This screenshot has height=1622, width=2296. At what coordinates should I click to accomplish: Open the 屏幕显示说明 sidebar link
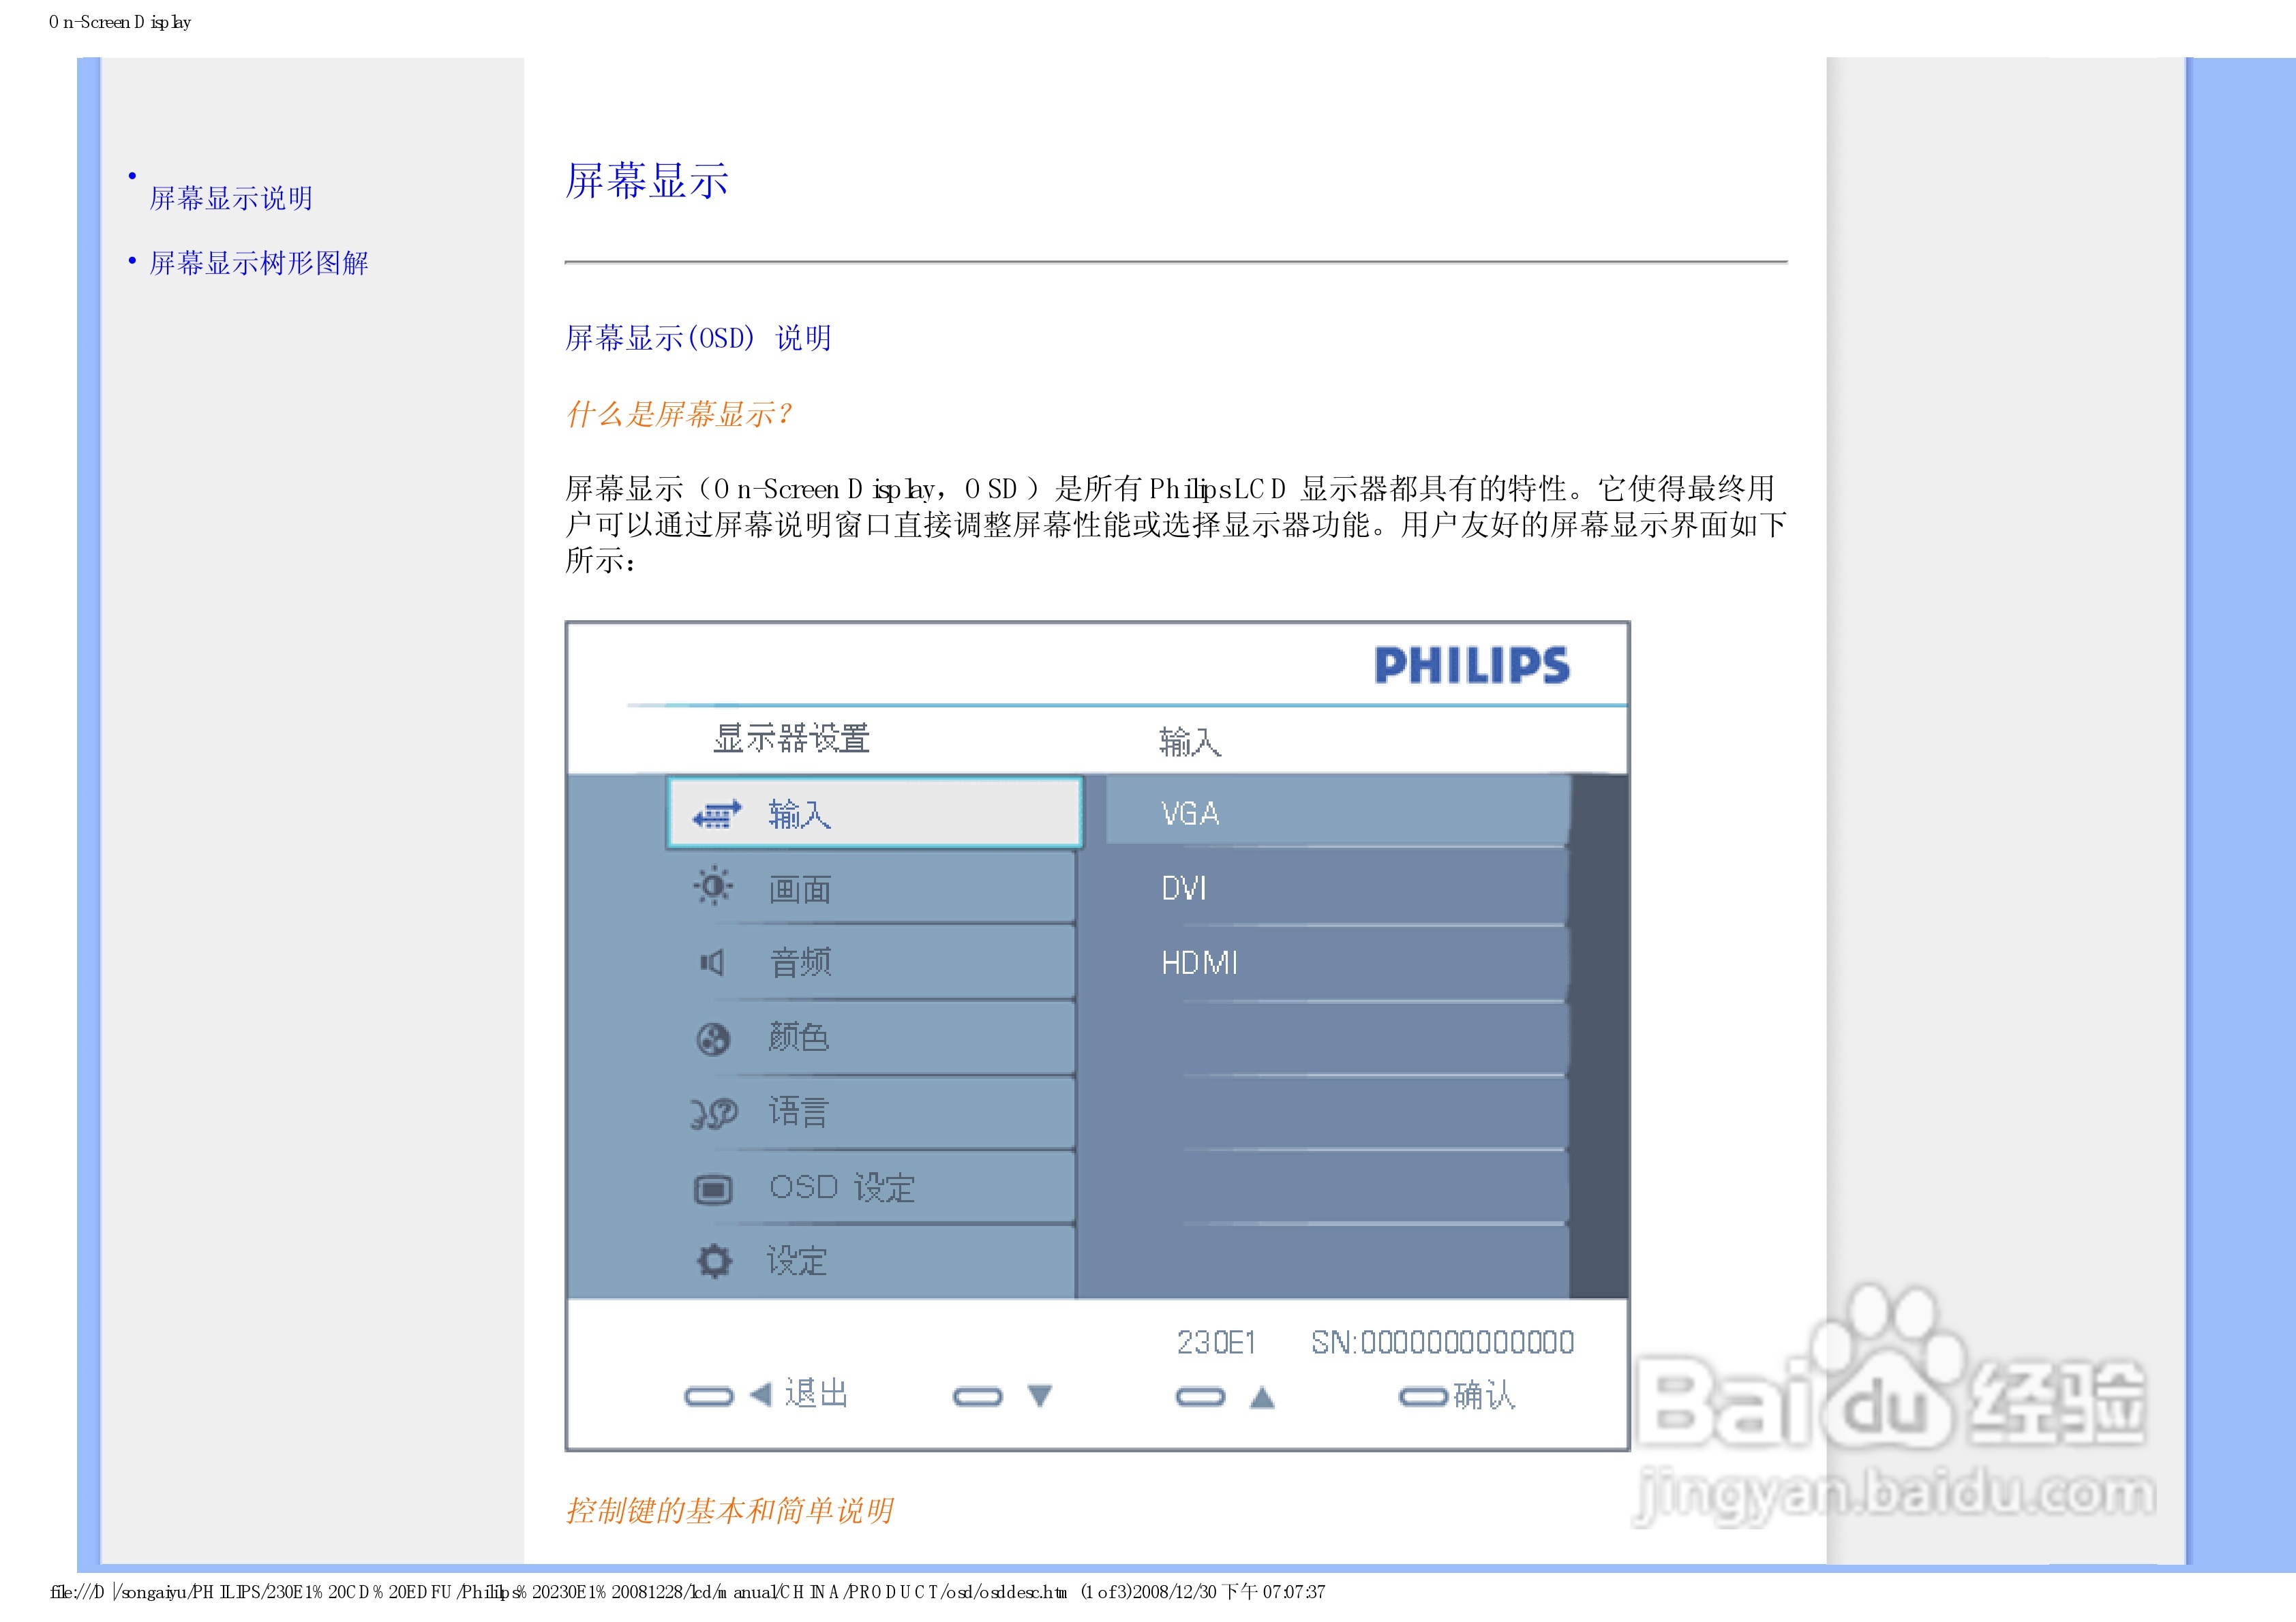[231, 198]
